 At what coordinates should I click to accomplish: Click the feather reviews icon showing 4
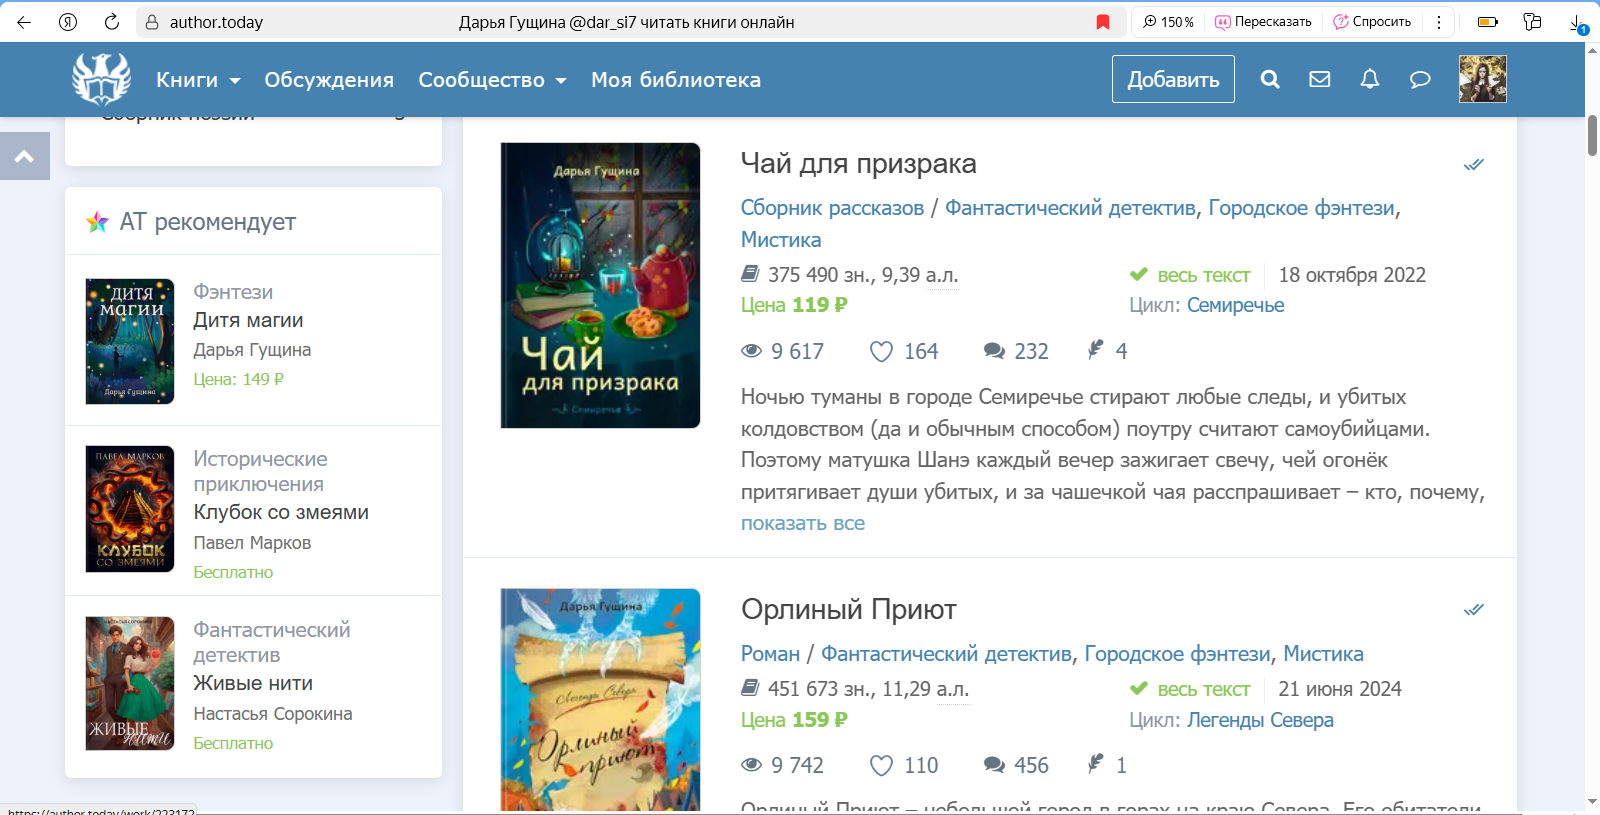(1096, 350)
